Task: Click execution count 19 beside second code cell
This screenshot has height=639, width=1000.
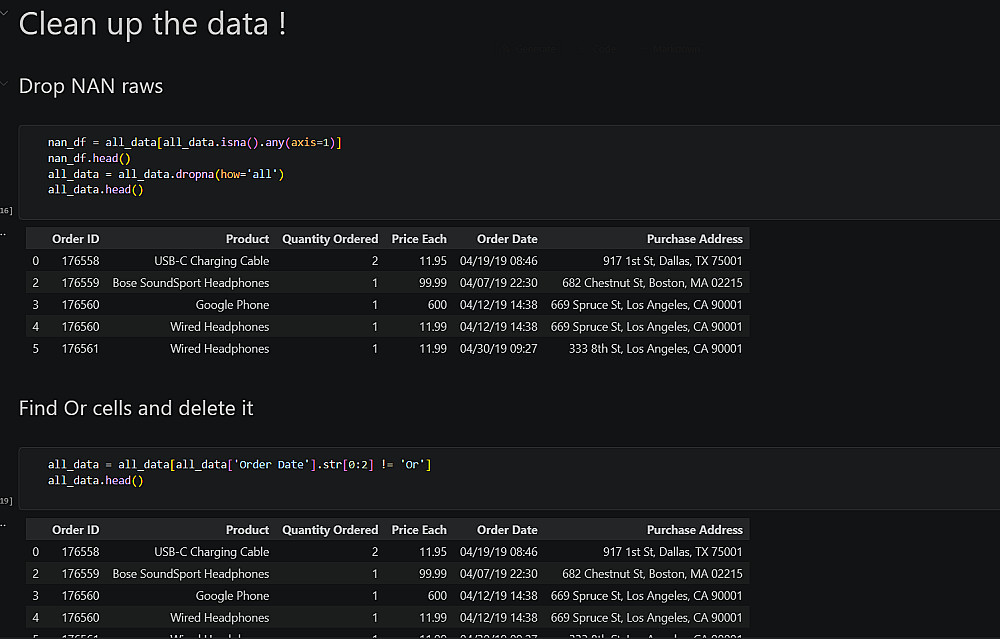Action: [x=6, y=500]
